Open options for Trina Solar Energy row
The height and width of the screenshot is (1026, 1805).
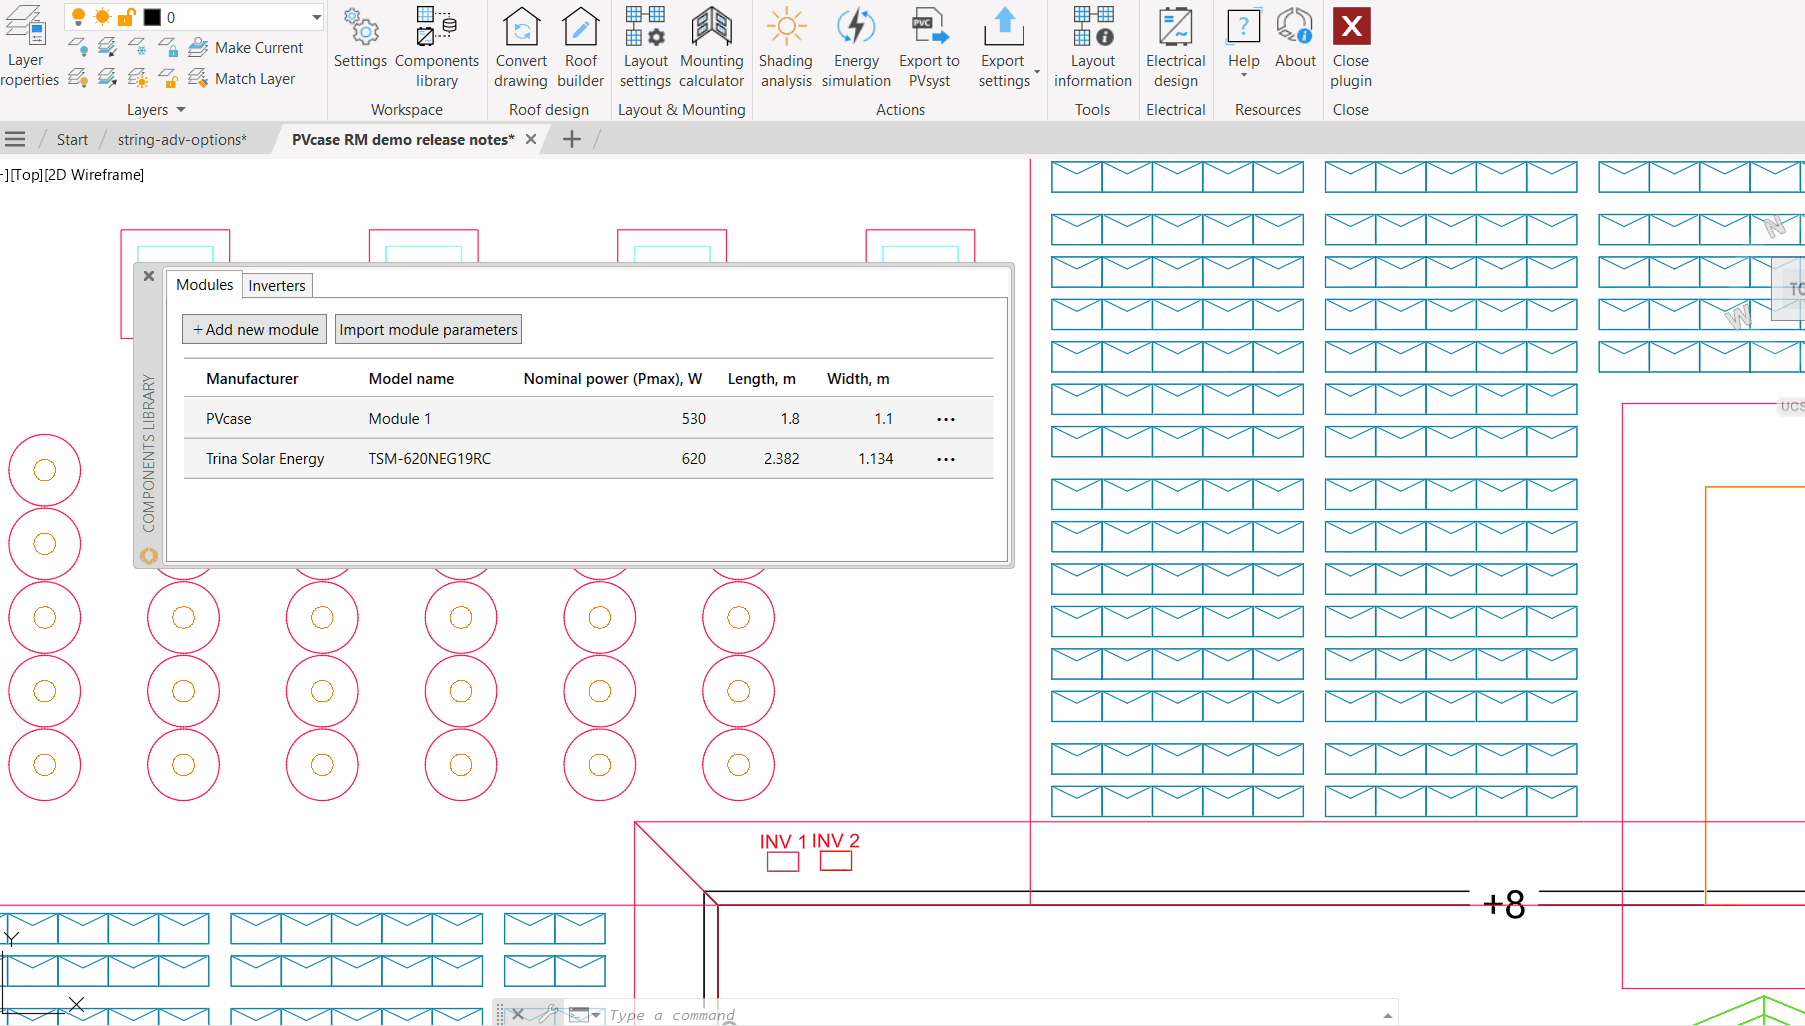click(946, 459)
